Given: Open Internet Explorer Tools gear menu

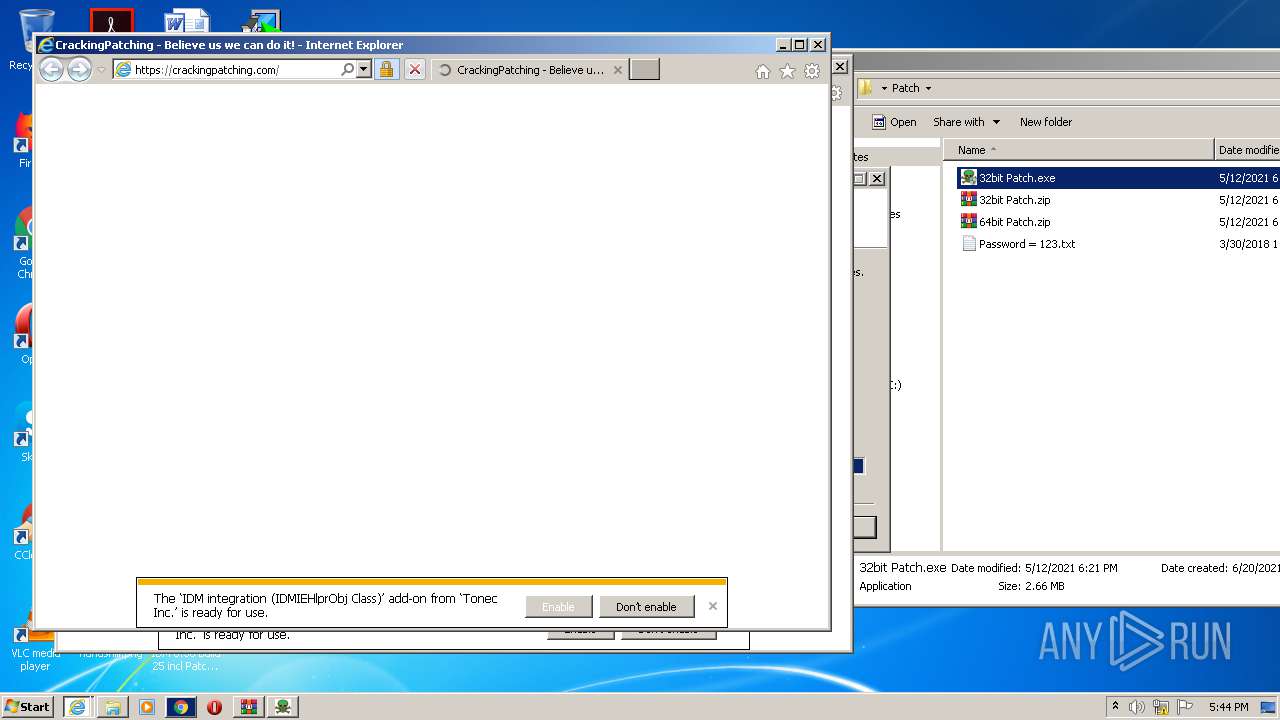Looking at the screenshot, I should 812,71.
